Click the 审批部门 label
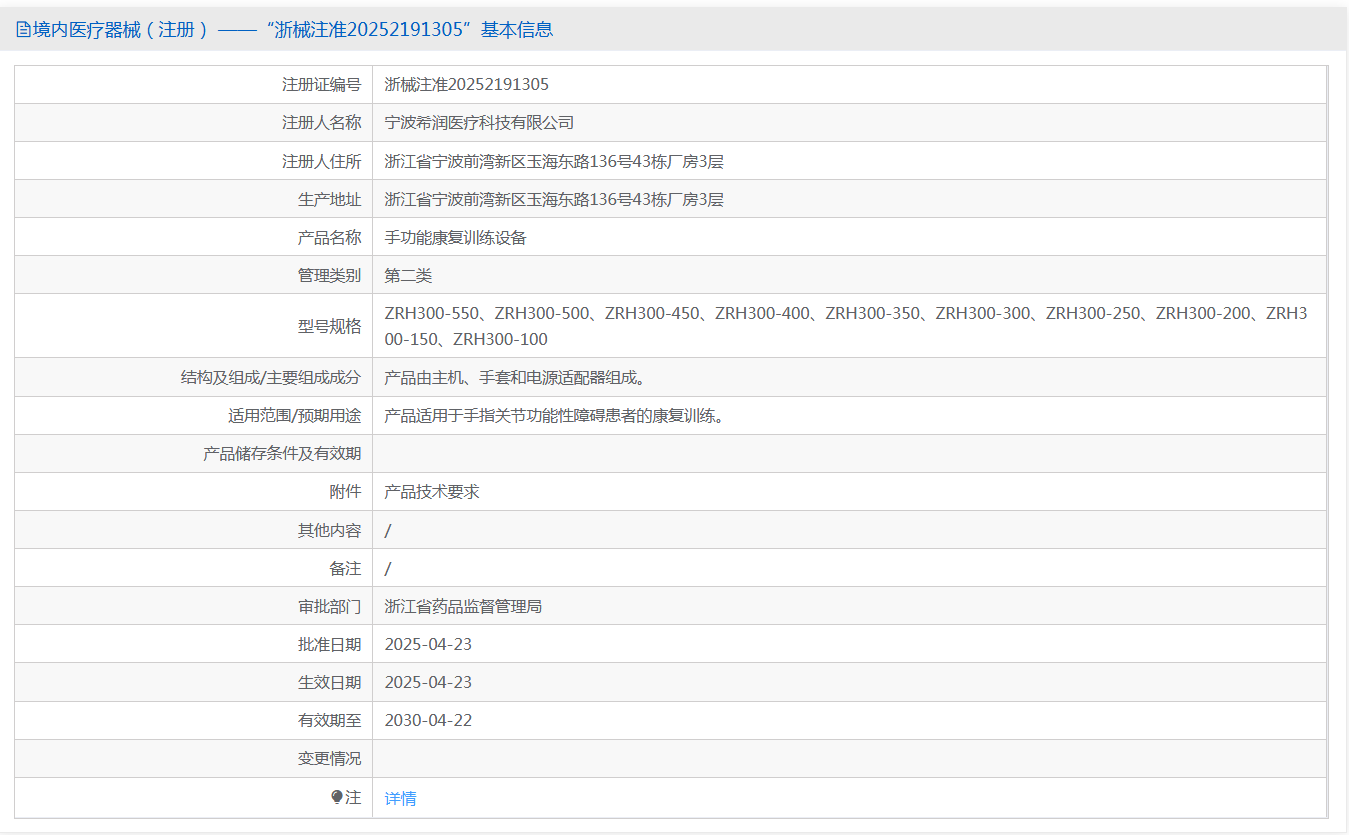This screenshot has height=835, width=1349. [329, 606]
